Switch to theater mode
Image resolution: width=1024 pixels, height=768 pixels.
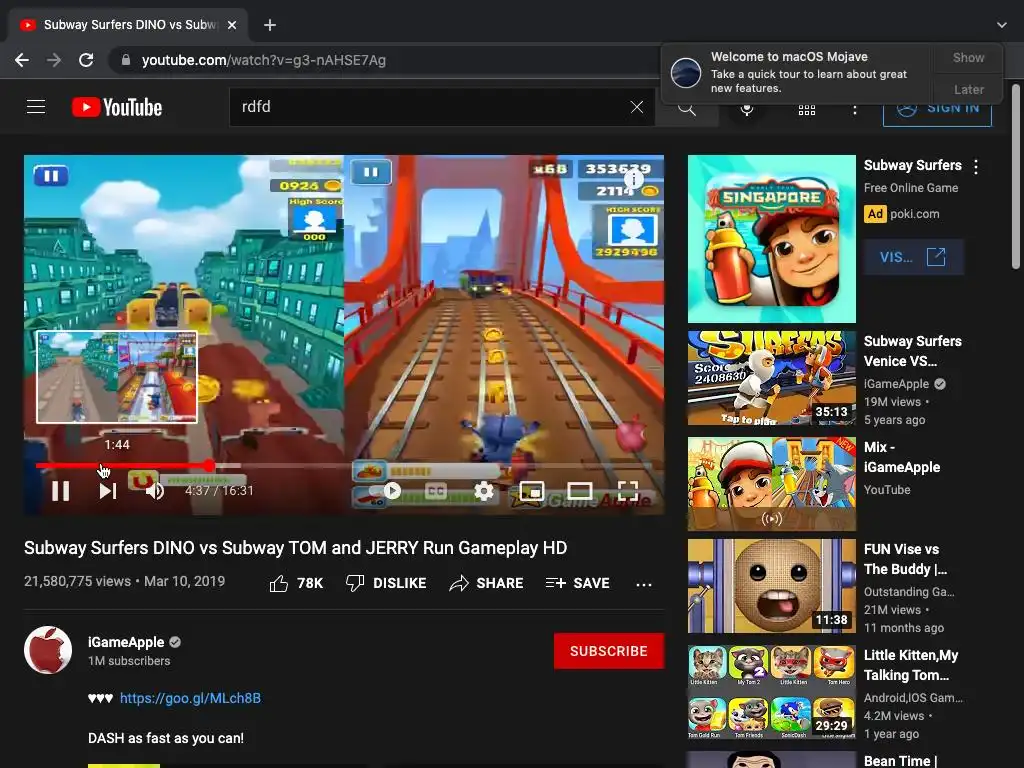pos(580,490)
